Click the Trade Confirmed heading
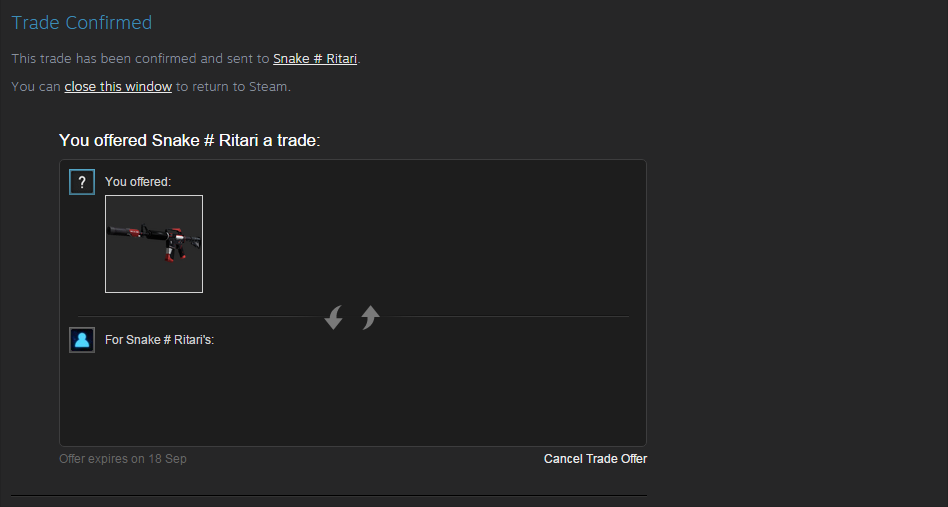948x507 pixels. point(82,22)
